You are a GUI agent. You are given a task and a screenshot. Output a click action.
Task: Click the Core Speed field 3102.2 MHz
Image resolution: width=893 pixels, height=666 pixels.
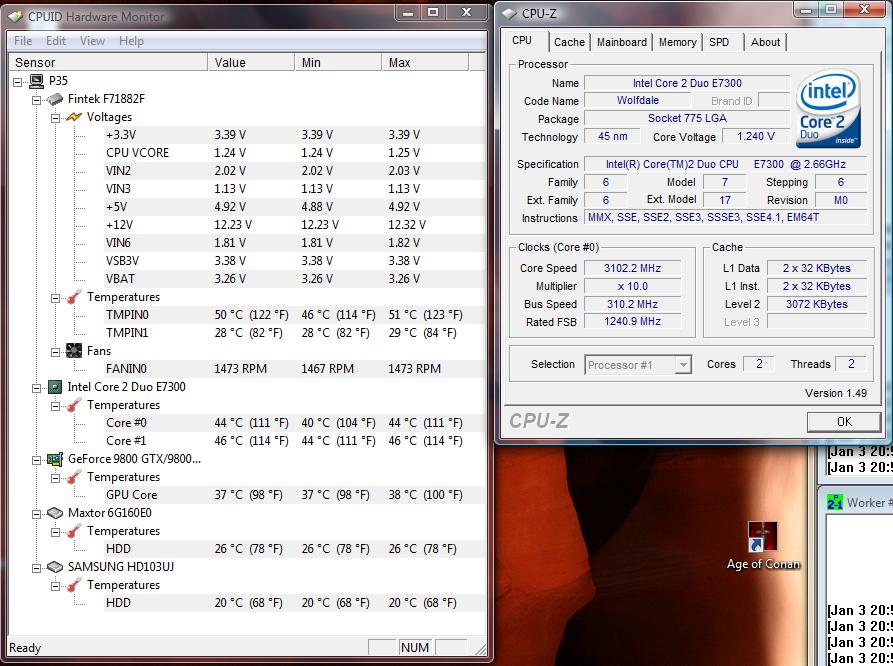(632, 268)
